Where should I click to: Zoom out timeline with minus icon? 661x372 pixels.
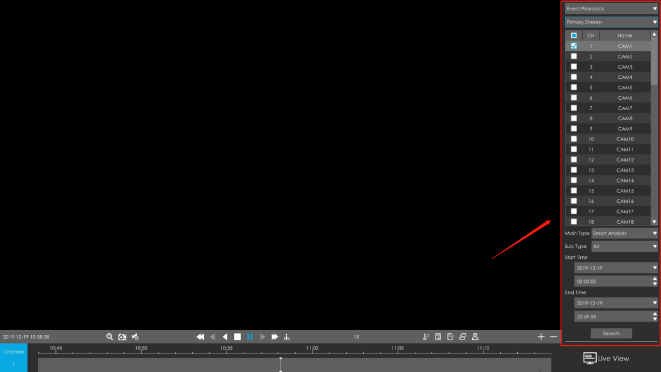click(554, 337)
